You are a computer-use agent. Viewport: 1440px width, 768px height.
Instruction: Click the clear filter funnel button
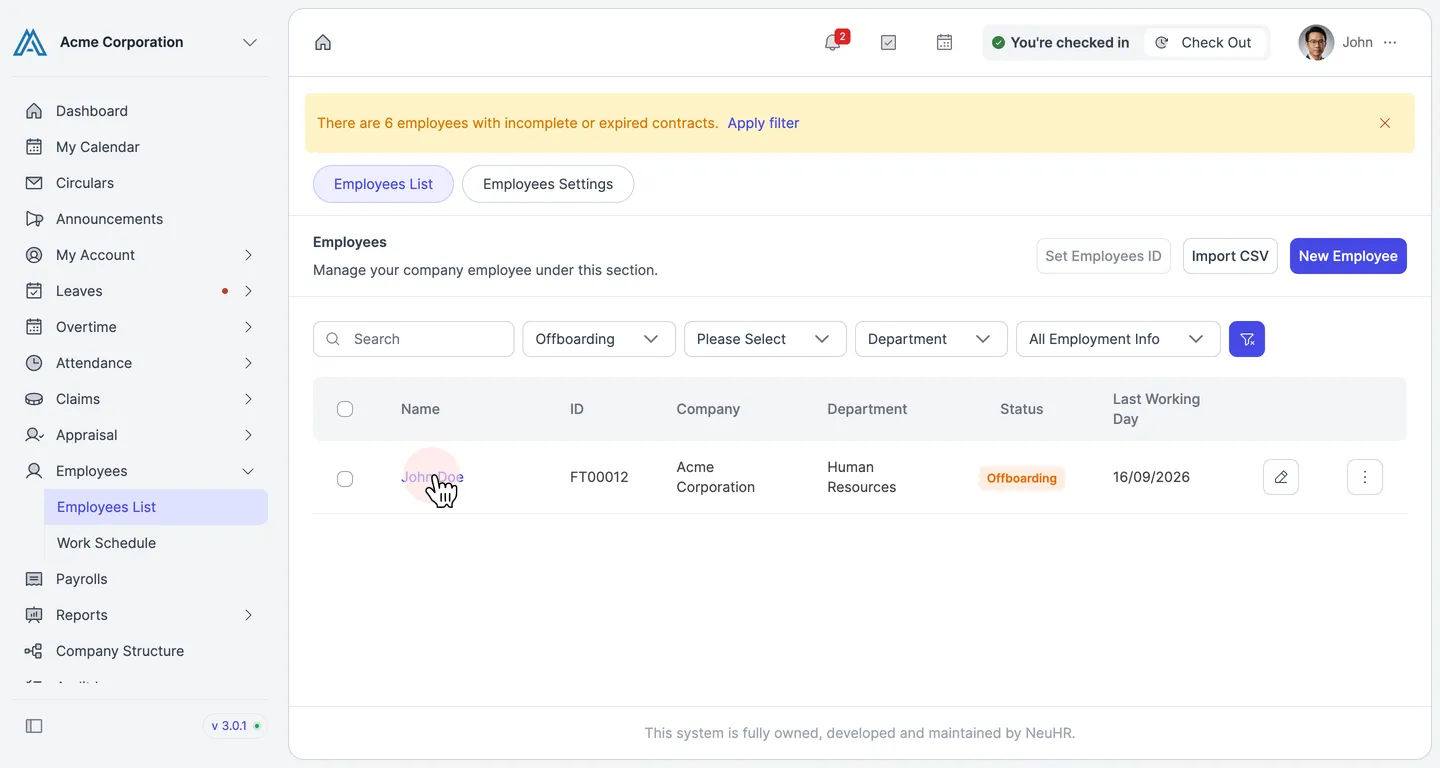click(x=1247, y=339)
